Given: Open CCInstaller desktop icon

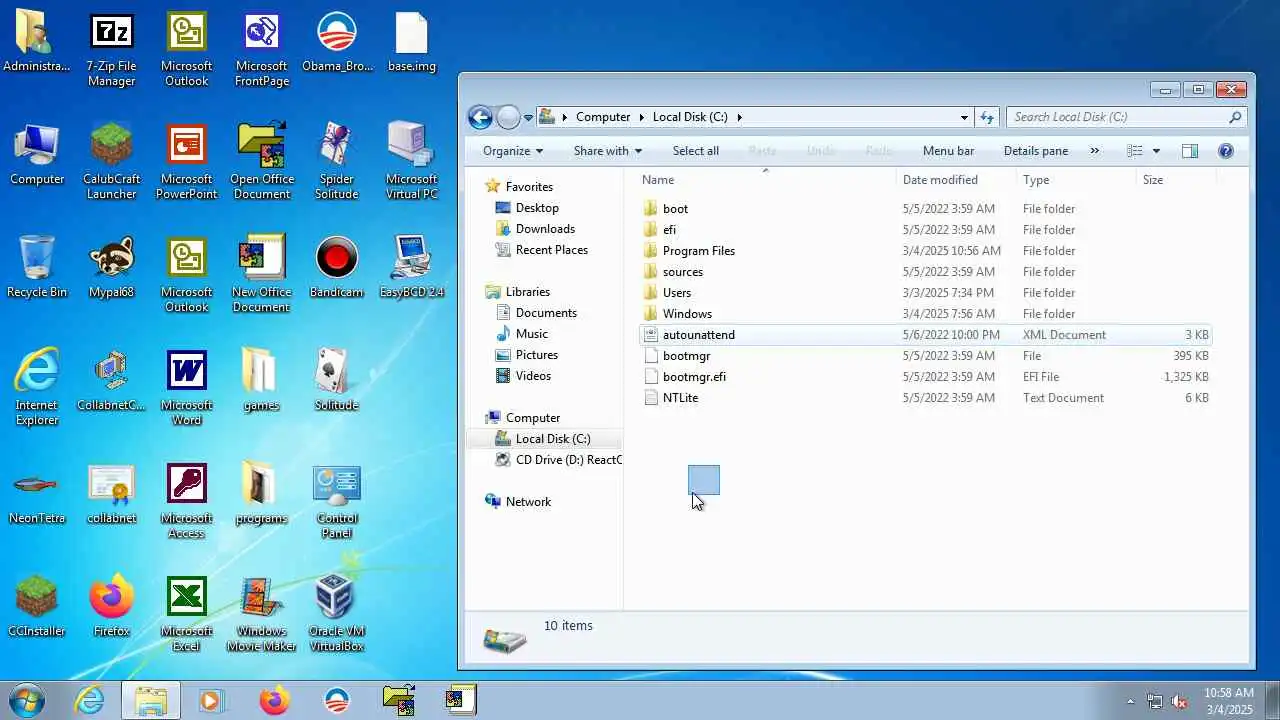Looking at the screenshot, I should click(37, 607).
